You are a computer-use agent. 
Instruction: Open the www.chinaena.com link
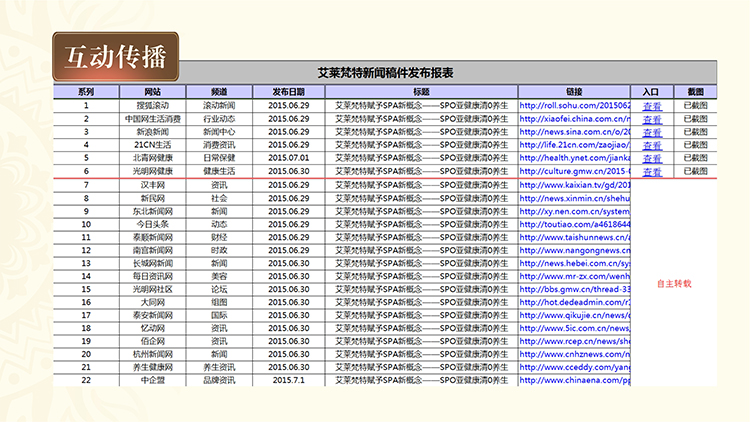(x=575, y=380)
